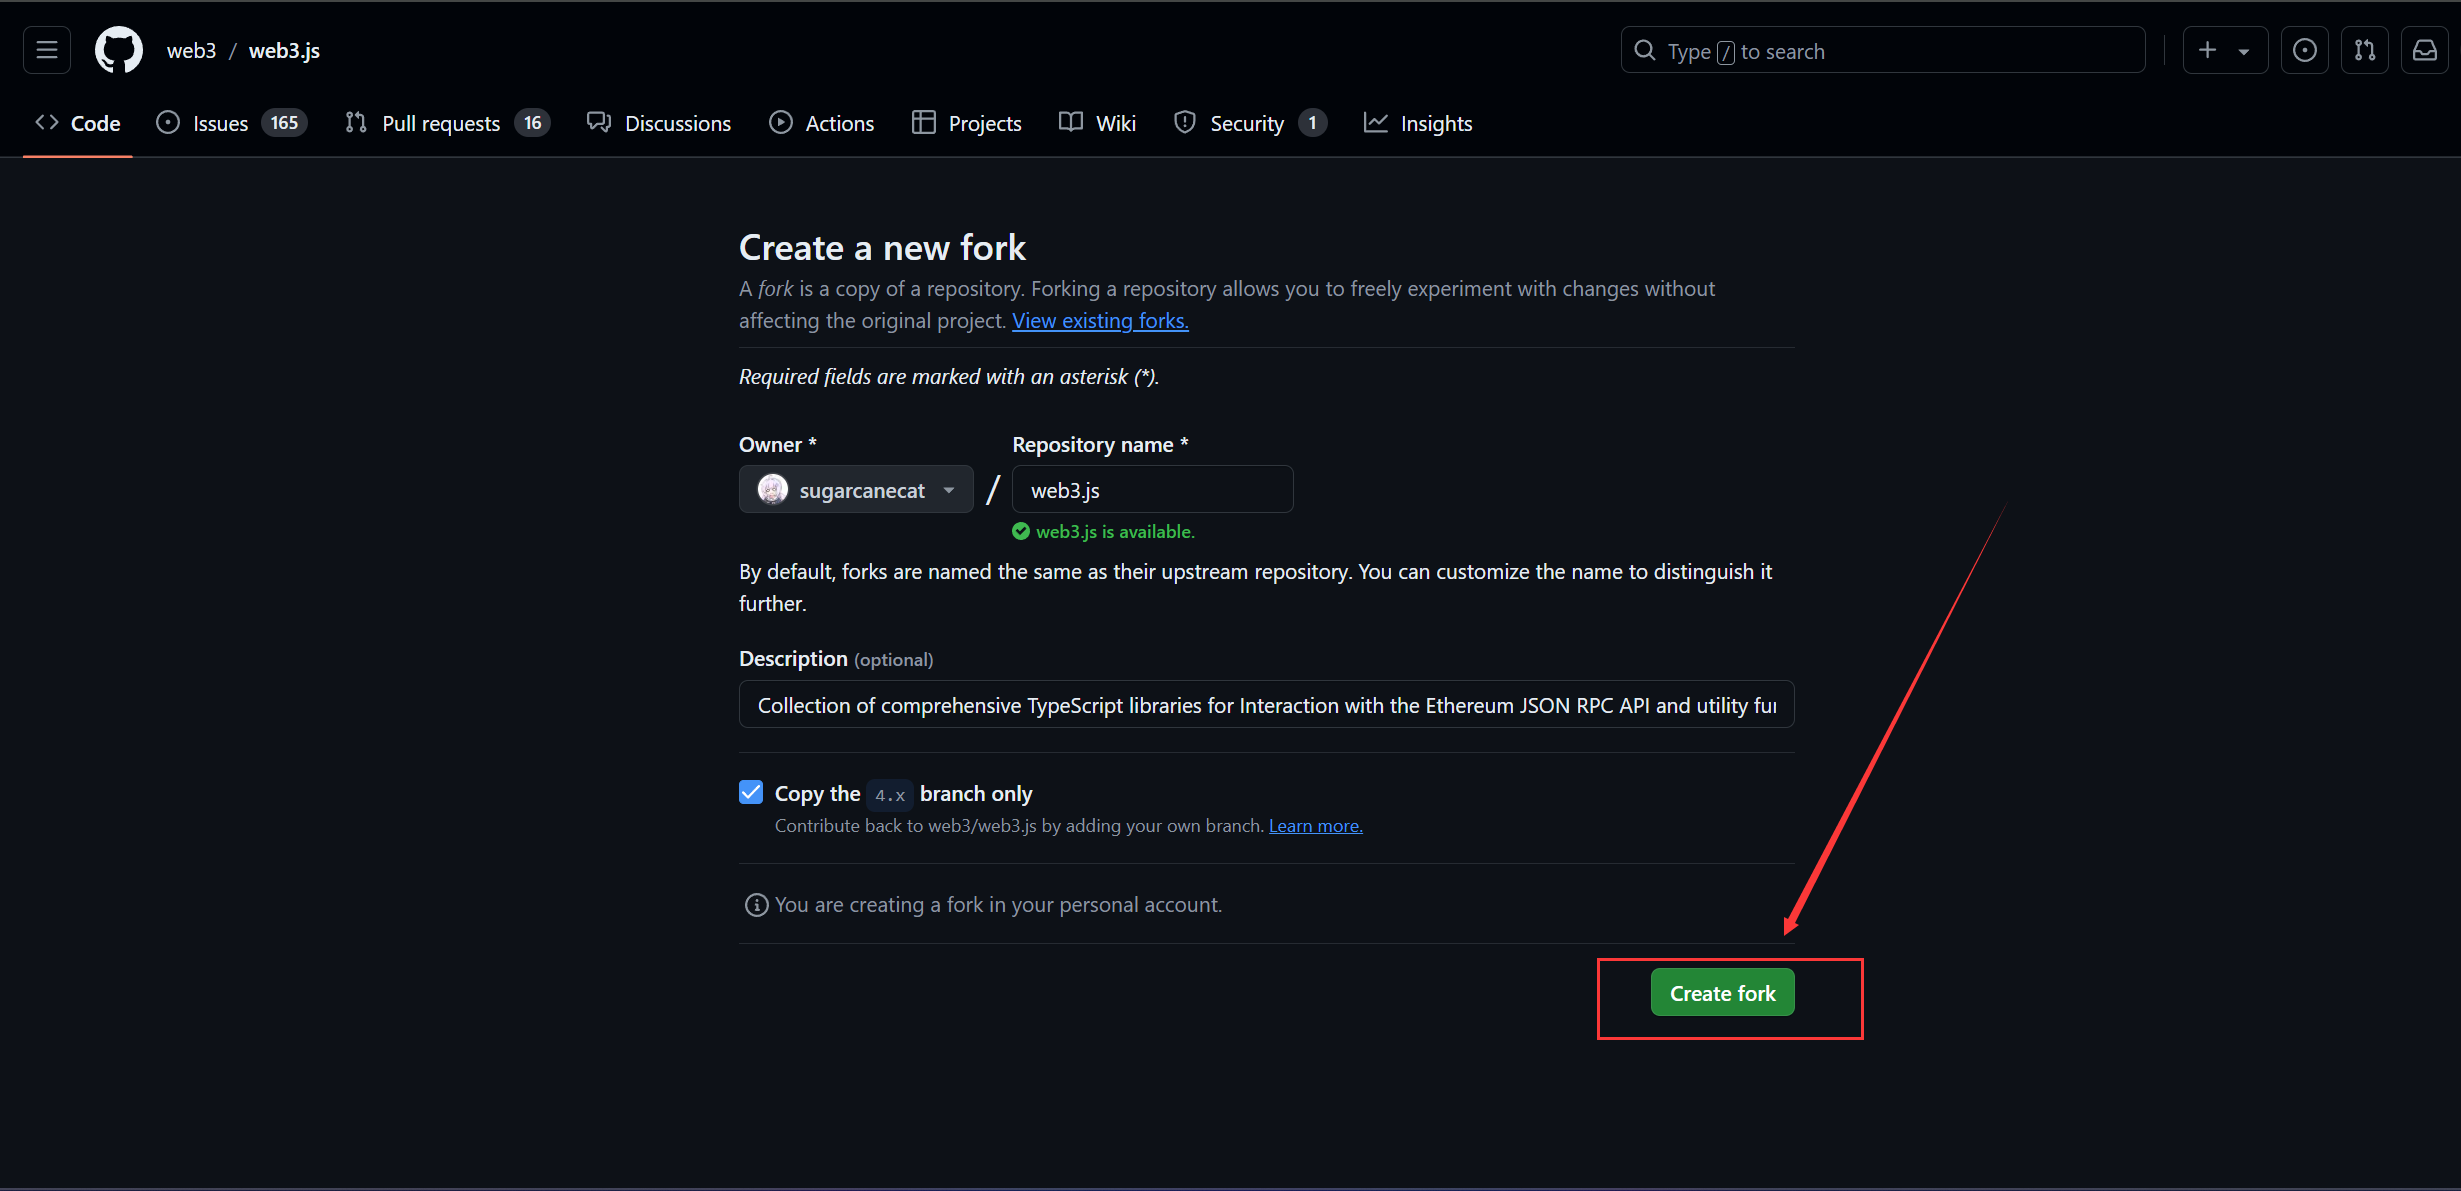The width and height of the screenshot is (2461, 1191).
Task: Open the hamburger navigation menu
Action: click(47, 50)
